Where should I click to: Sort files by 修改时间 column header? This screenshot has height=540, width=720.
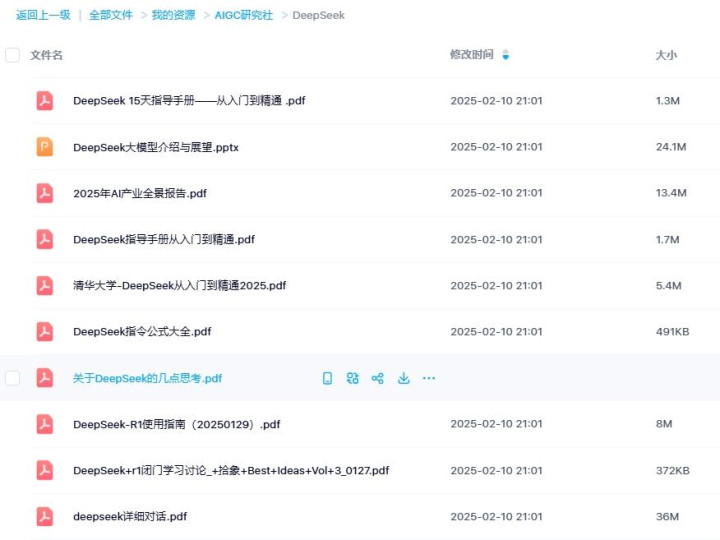click(x=472, y=55)
